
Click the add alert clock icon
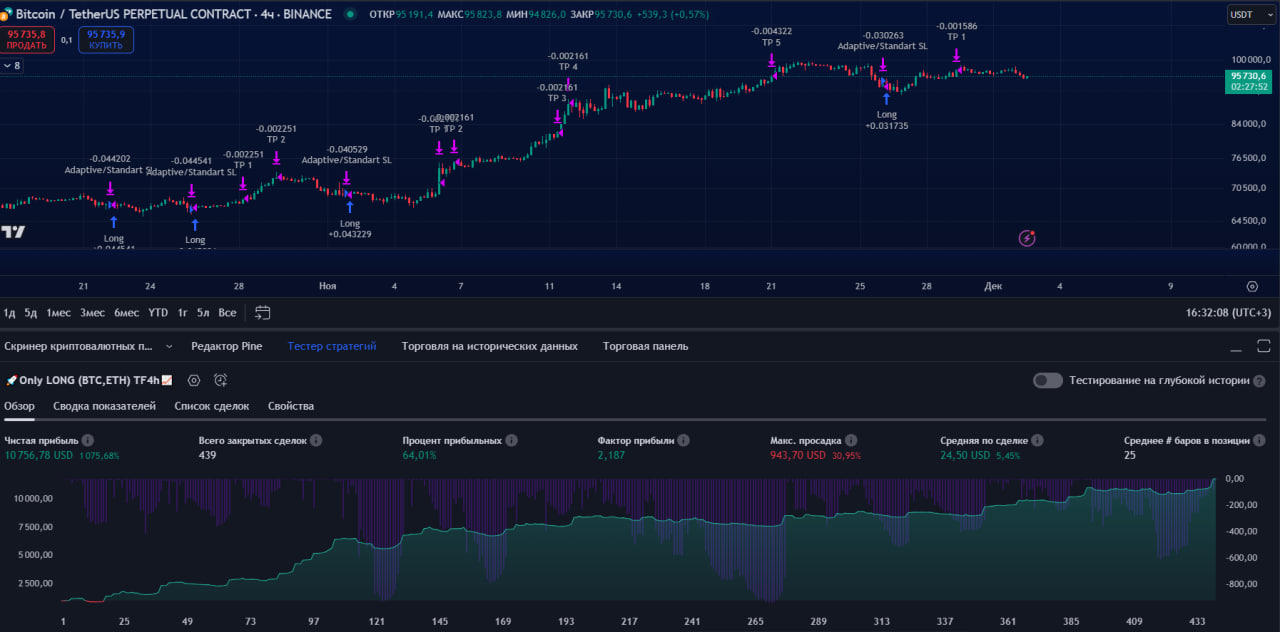(221, 380)
